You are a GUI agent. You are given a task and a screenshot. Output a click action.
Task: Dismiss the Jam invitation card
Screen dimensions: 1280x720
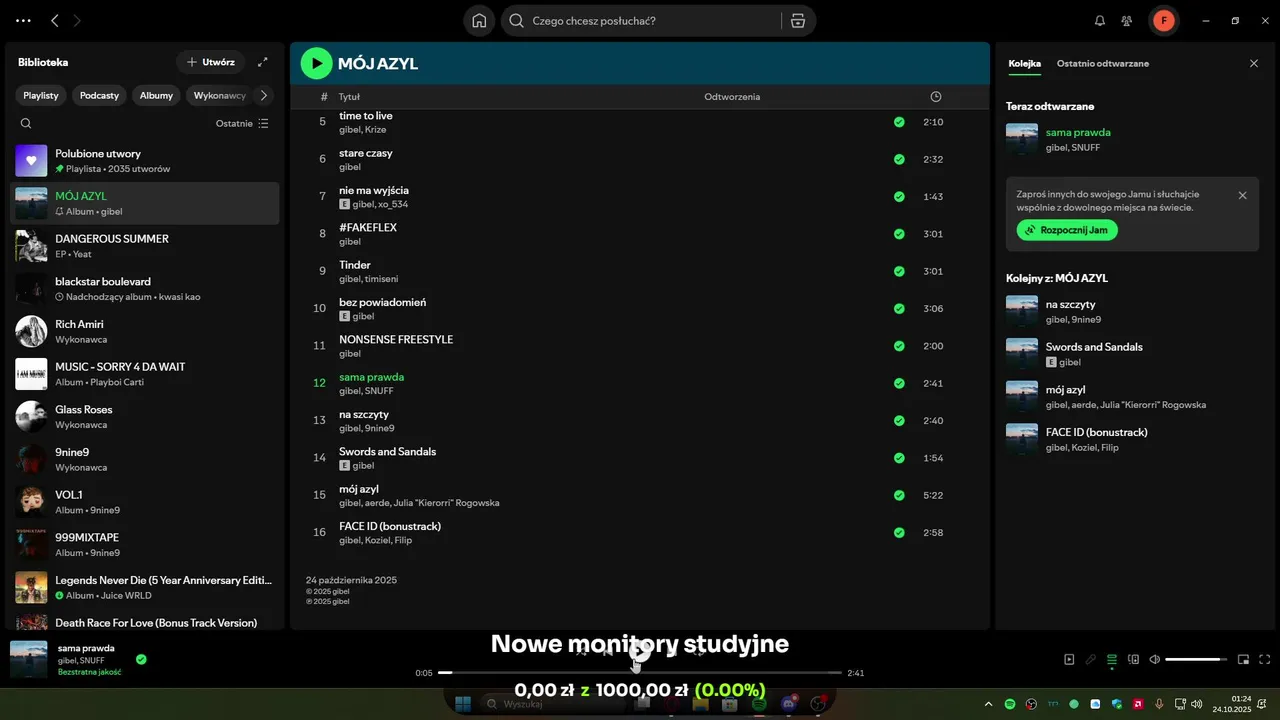(x=1243, y=196)
